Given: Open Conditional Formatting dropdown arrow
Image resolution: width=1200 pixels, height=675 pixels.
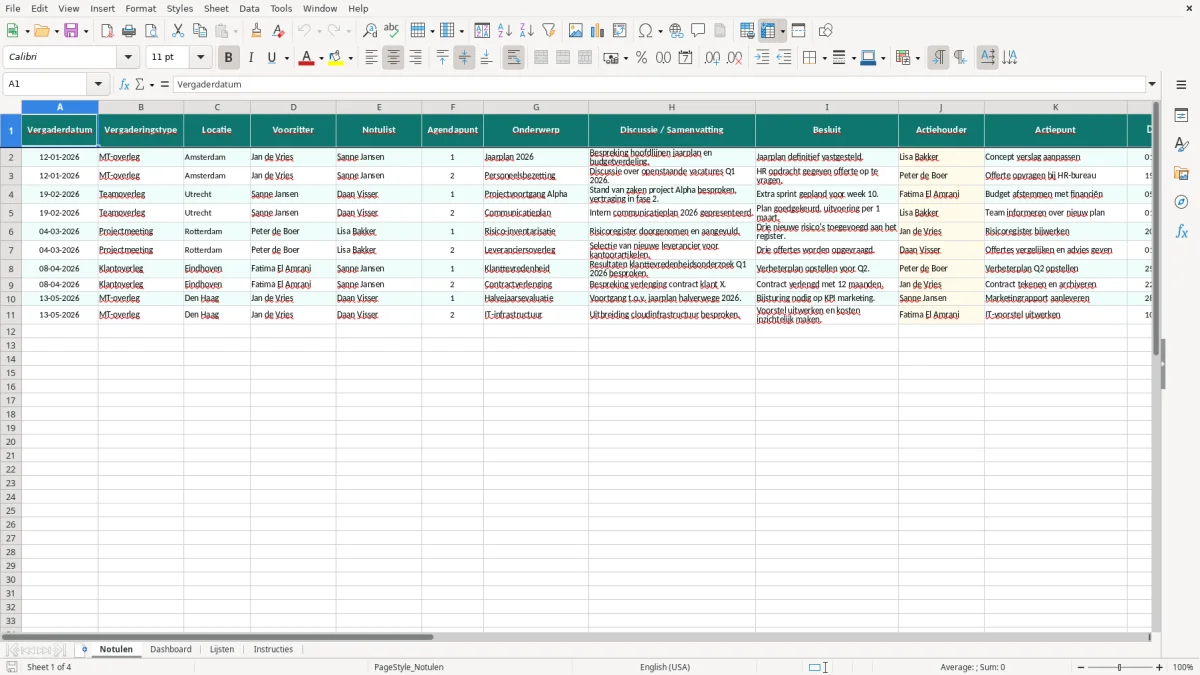Looking at the screenshot, I should point(917,58).
